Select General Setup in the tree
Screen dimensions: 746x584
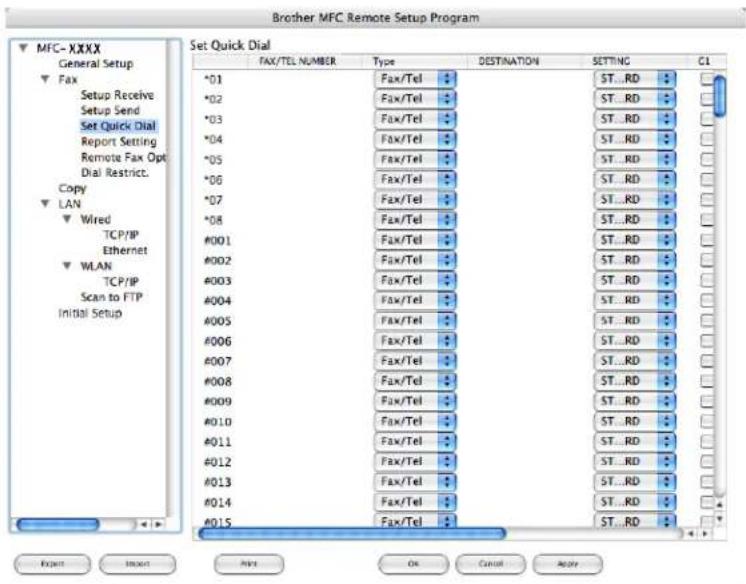96,63
